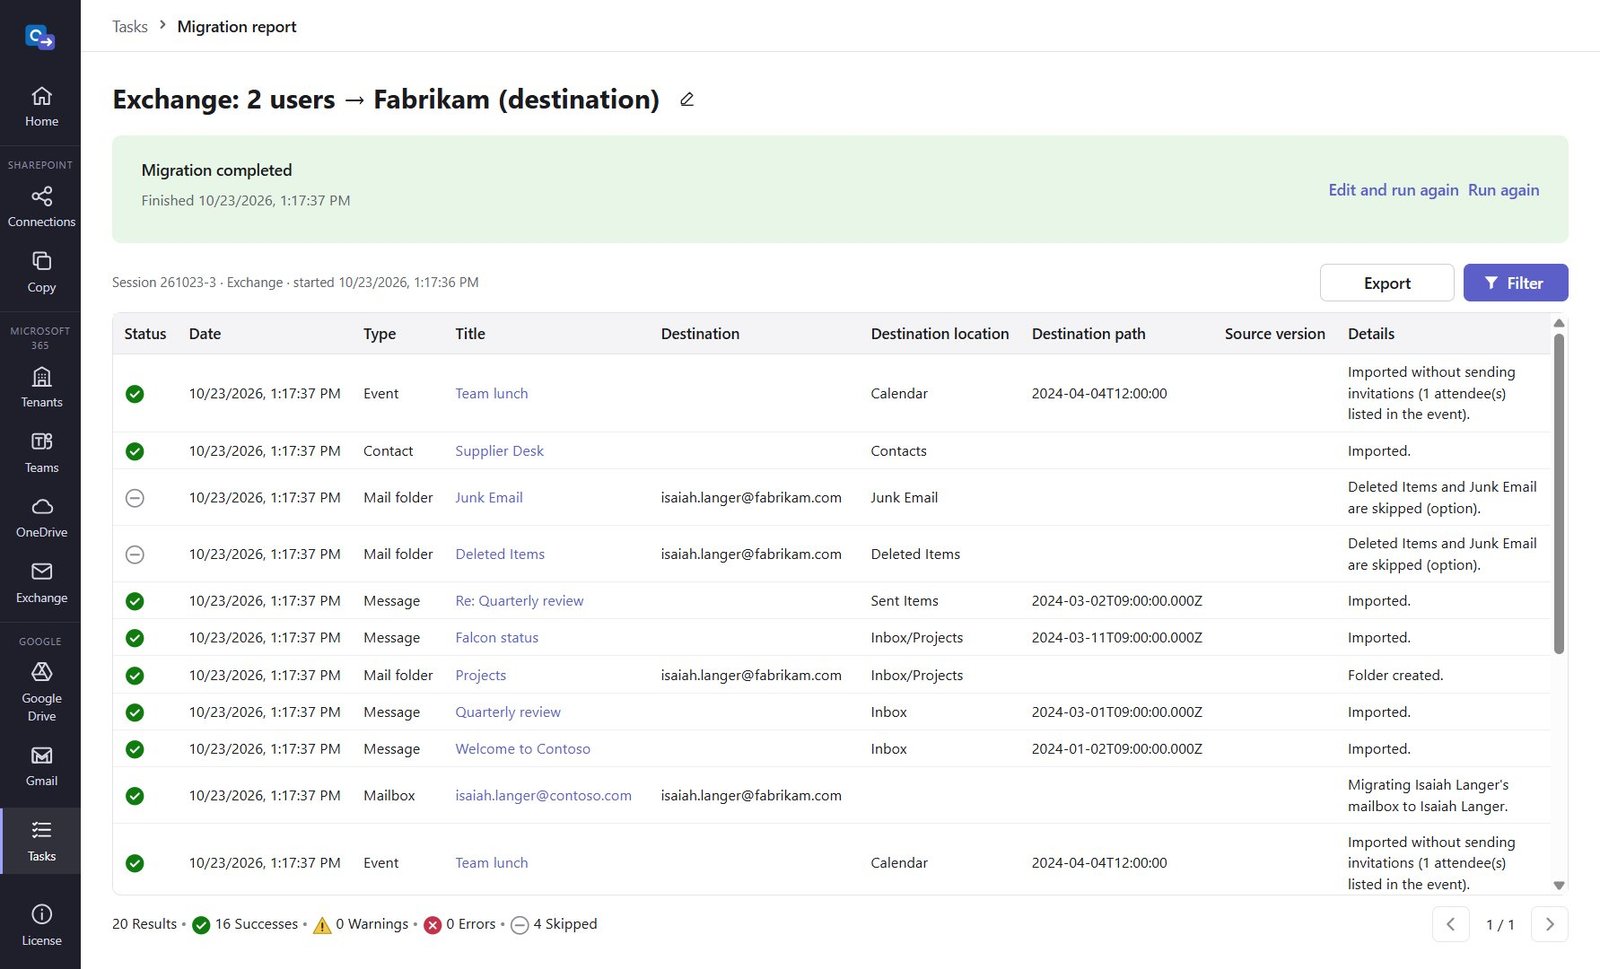Screen dimensions: 1600x969
Task: Click the app logo at top left
Action: (40, 38)
